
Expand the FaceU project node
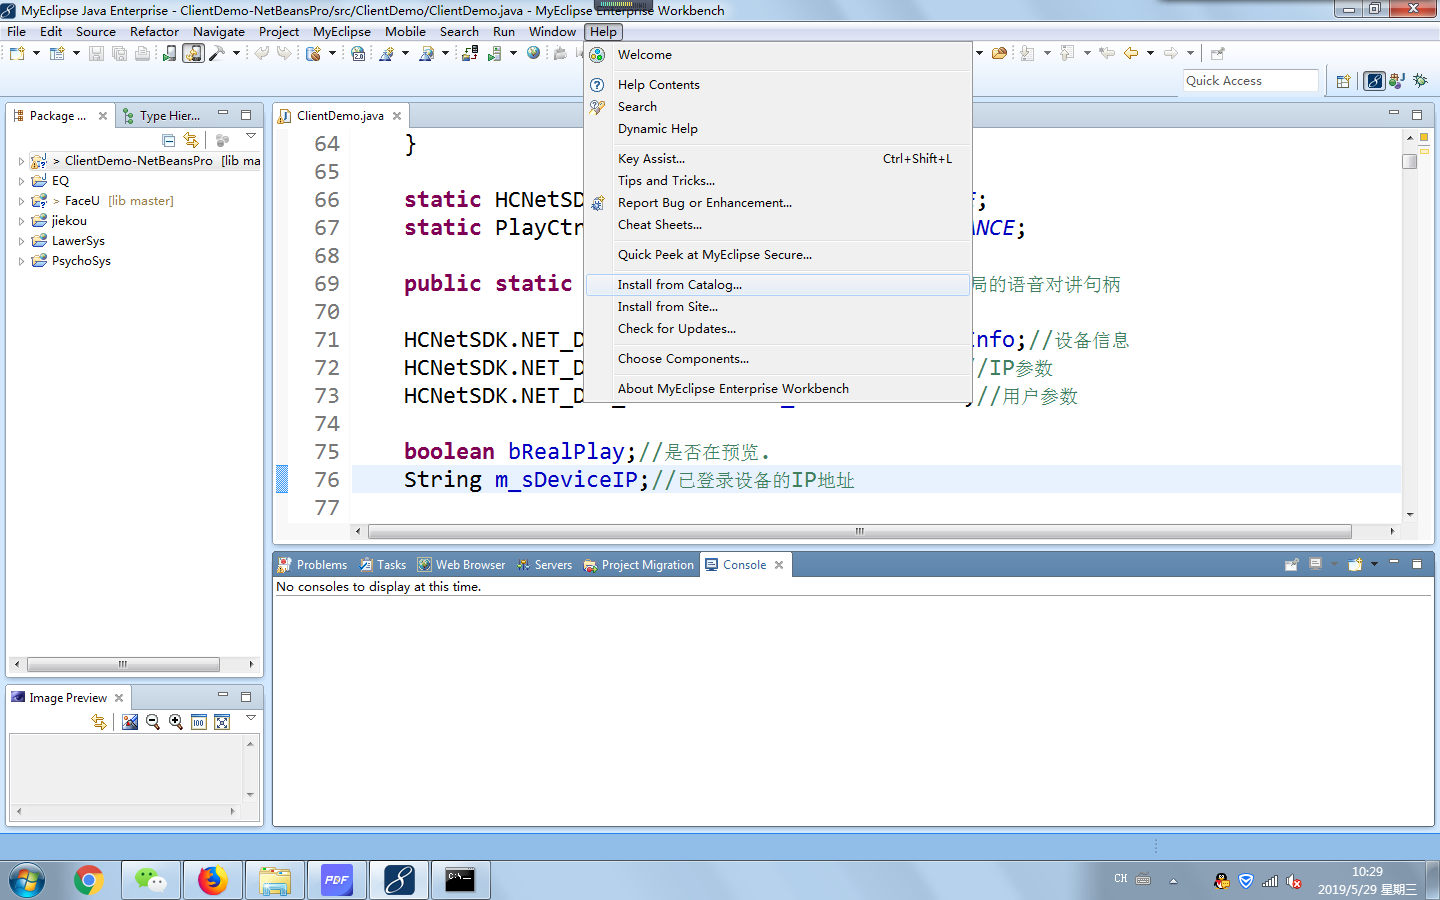(x=22, y=200)
